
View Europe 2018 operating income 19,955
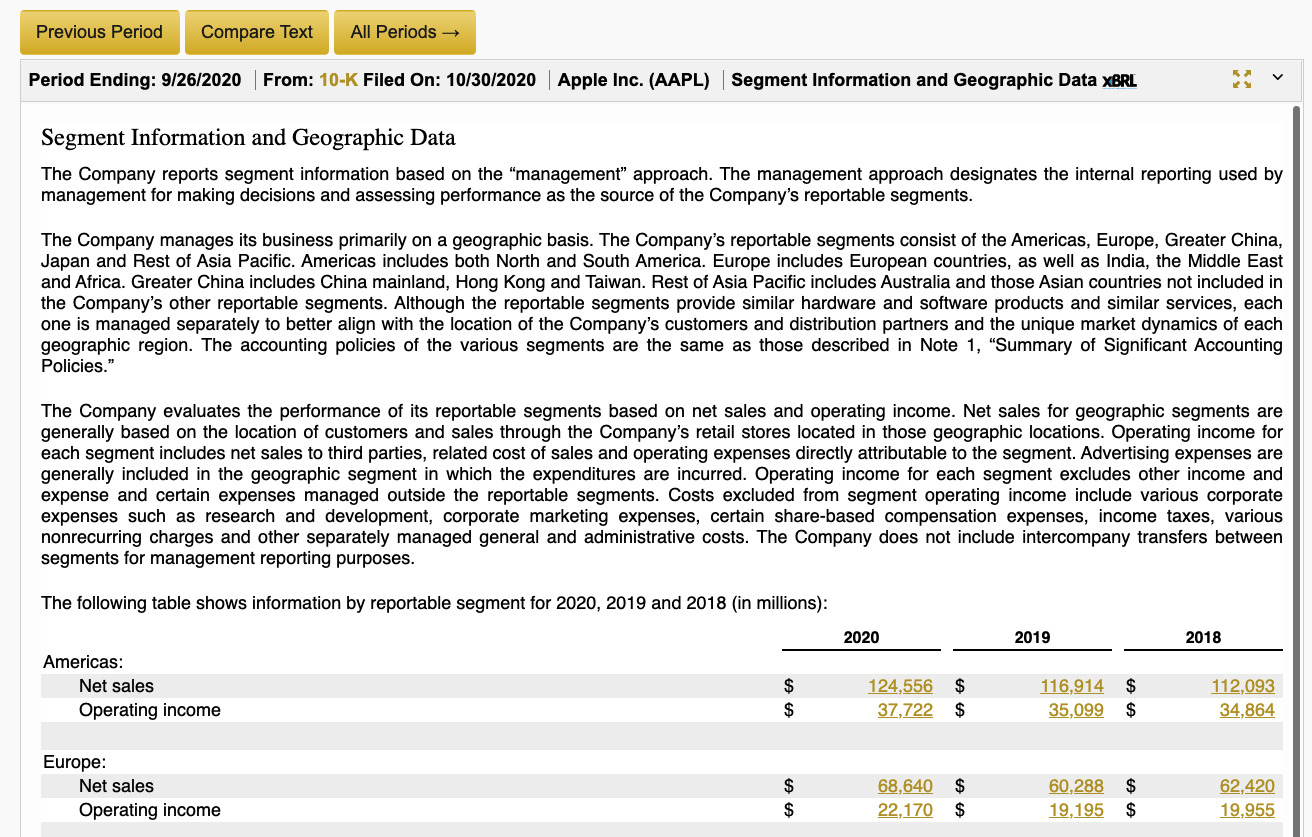point(1246,810)
